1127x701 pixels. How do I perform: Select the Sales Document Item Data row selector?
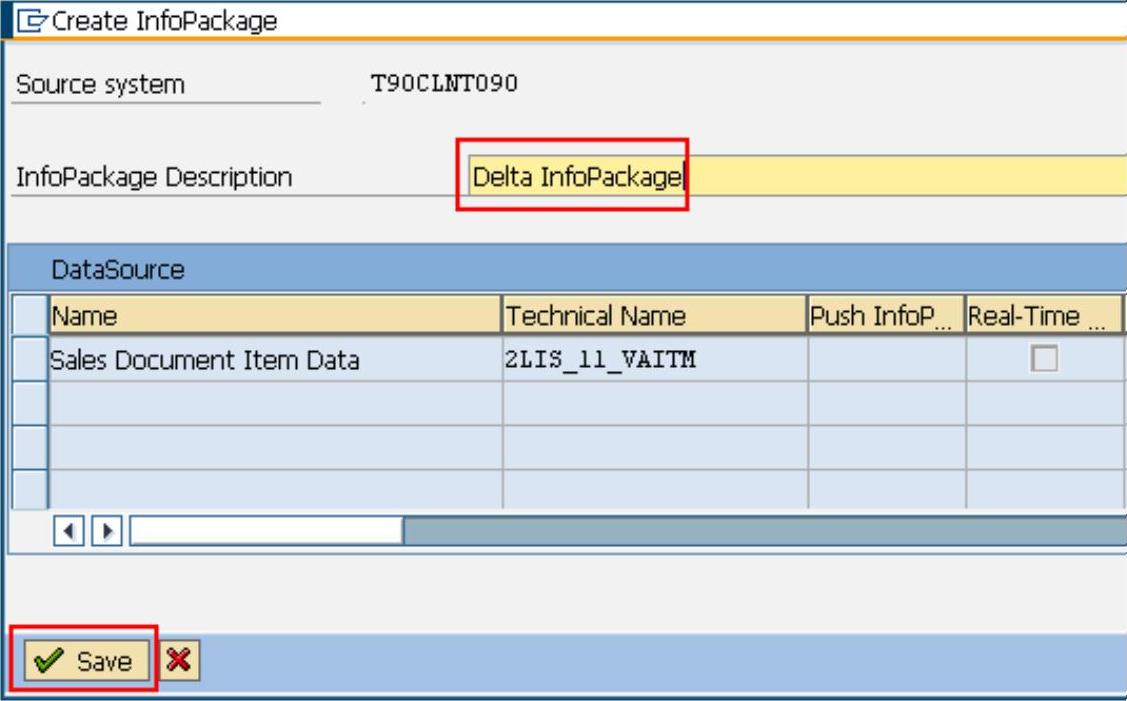(x=32, y=359)
